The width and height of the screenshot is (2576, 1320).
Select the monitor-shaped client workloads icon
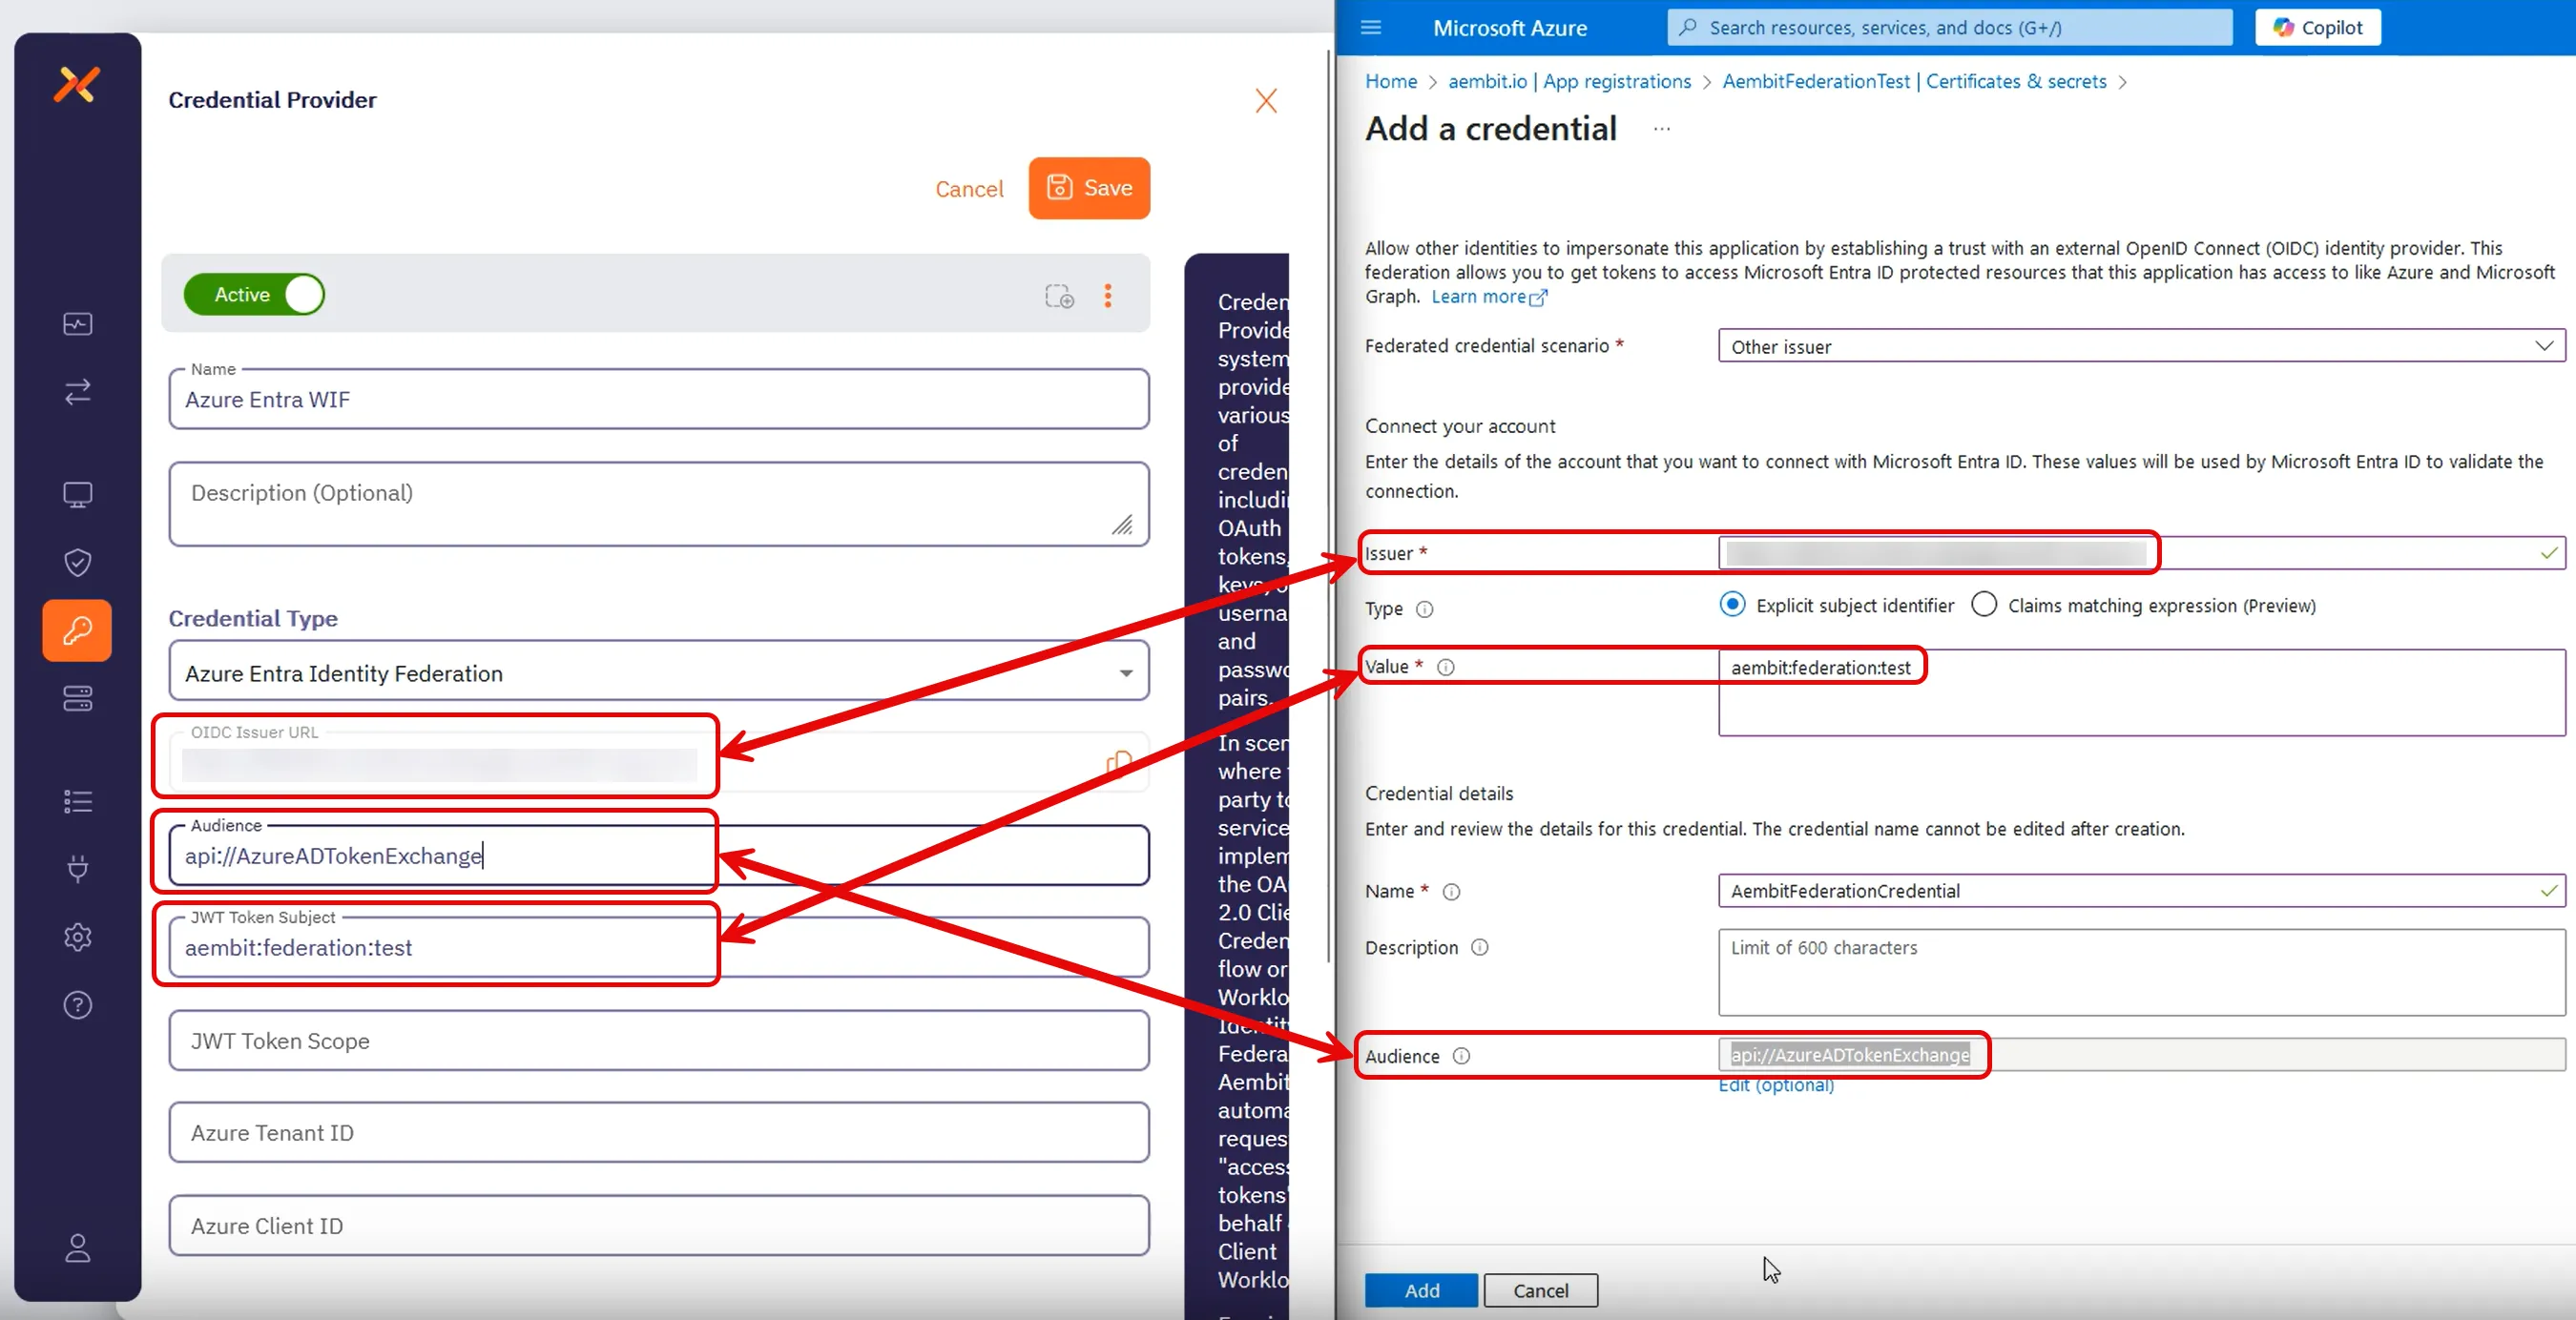pyautogui.click(x=77, y=494)
